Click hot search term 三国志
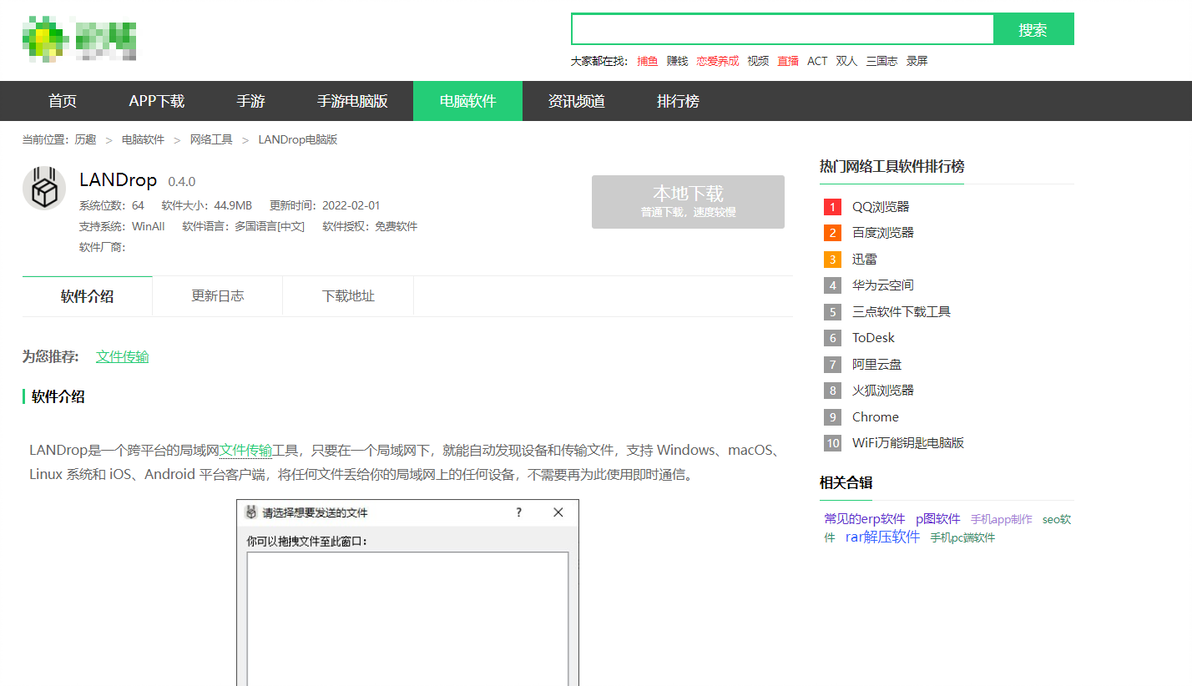The width and height of the screenshot is (1192, 686). pyautogui.click(x=882, y=61)
